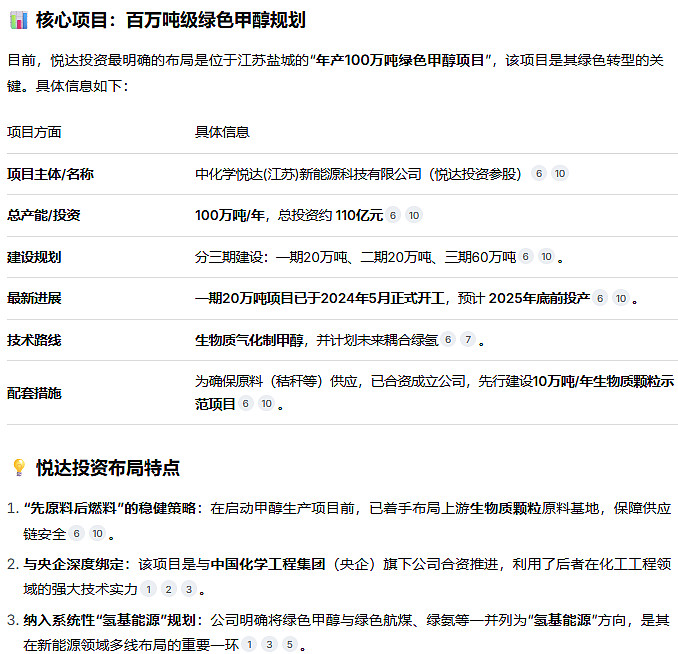The height and width of the screenshot is (654, 678).
Task: Click the heading 核心项目：百万吨级绿色甲醇规划
Action: point(171,20)
